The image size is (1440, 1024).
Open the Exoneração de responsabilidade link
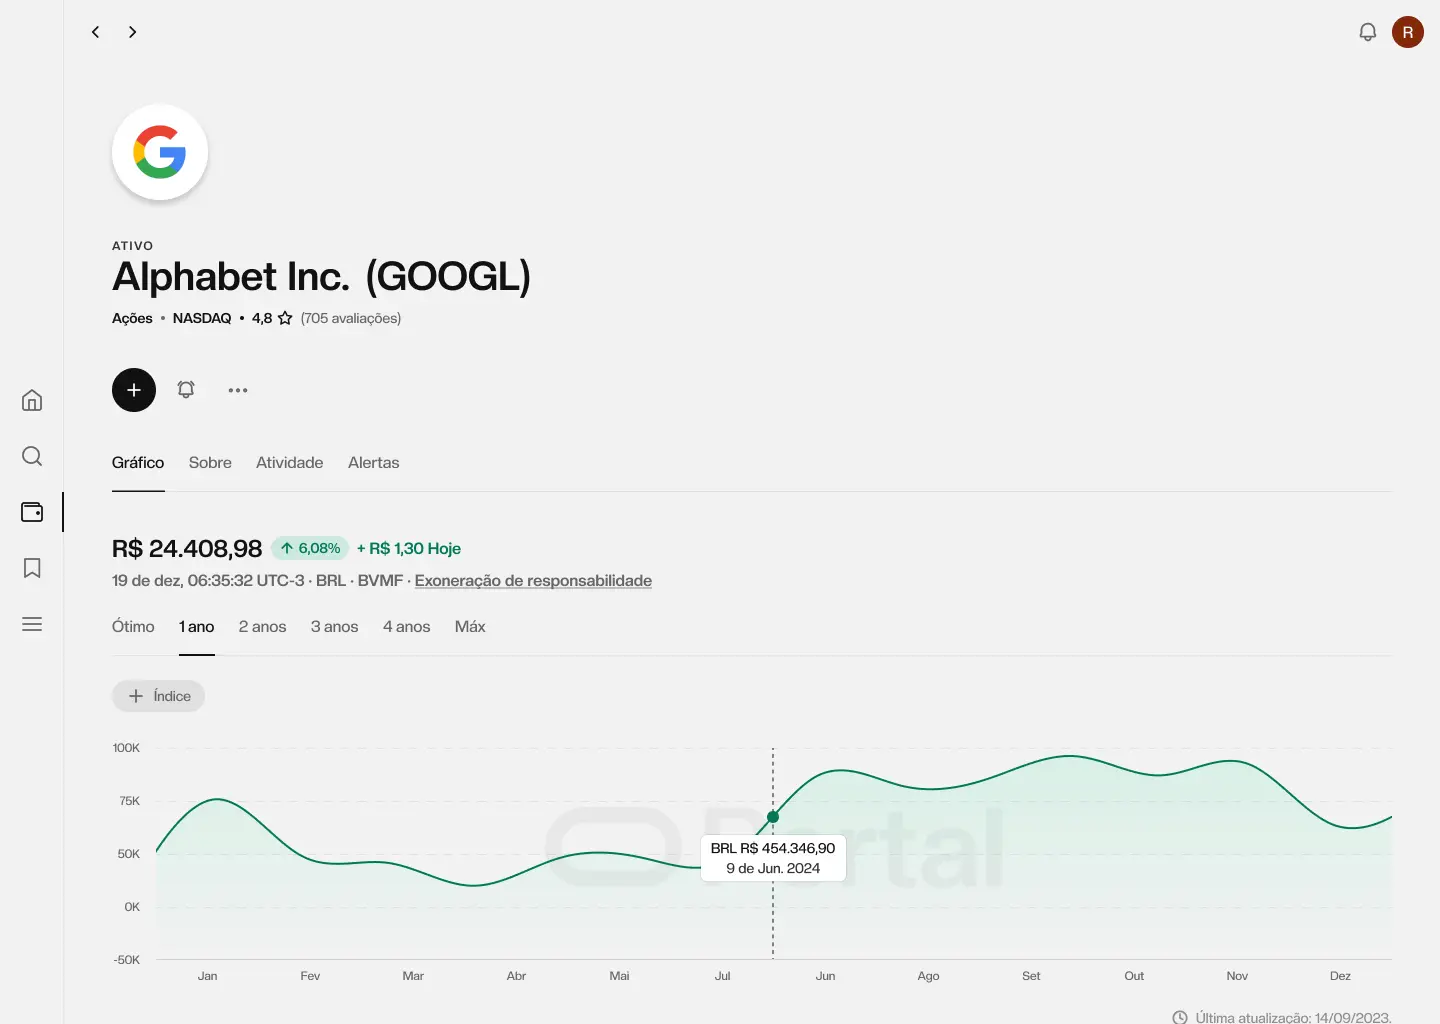click(x=533, y=581)
